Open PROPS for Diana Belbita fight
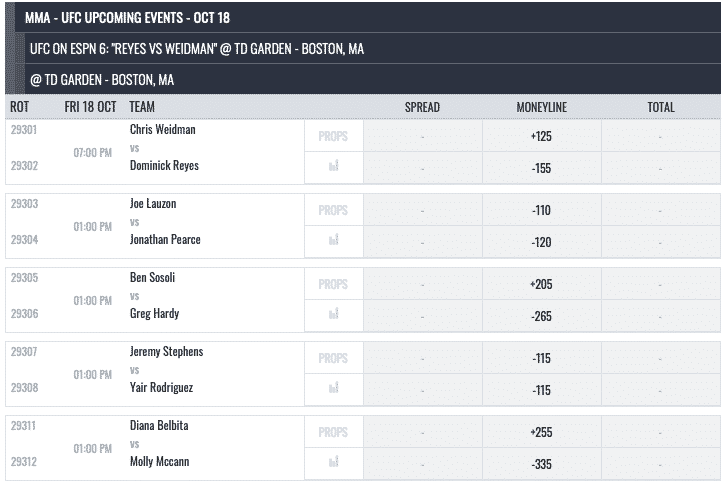The image size is (726, 487). pos(333,432)
